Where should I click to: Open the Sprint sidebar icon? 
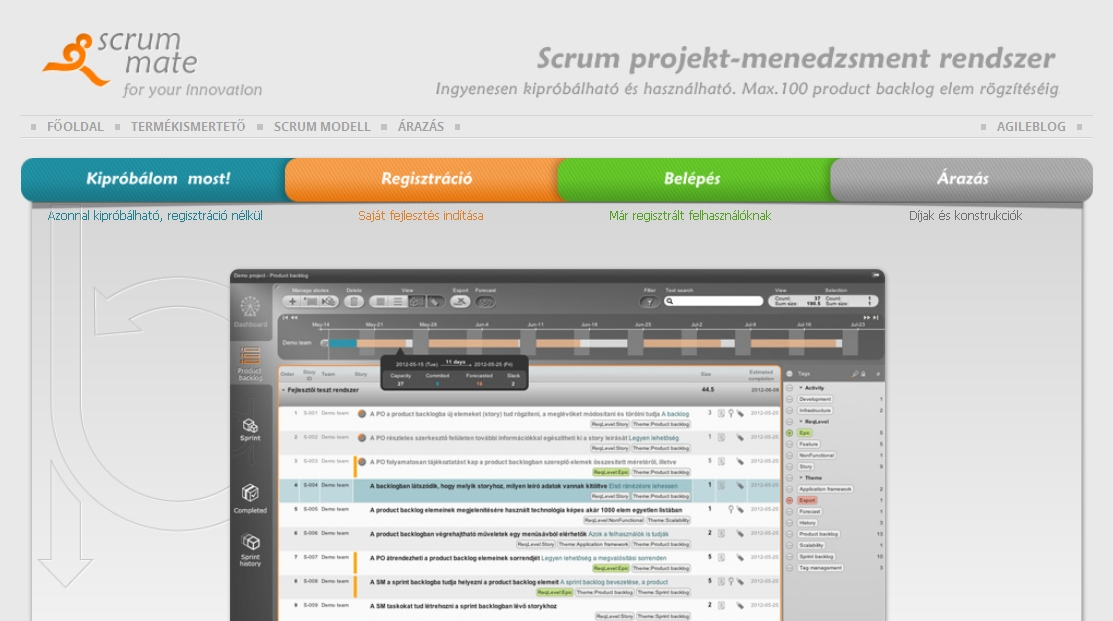click(250, 429)
